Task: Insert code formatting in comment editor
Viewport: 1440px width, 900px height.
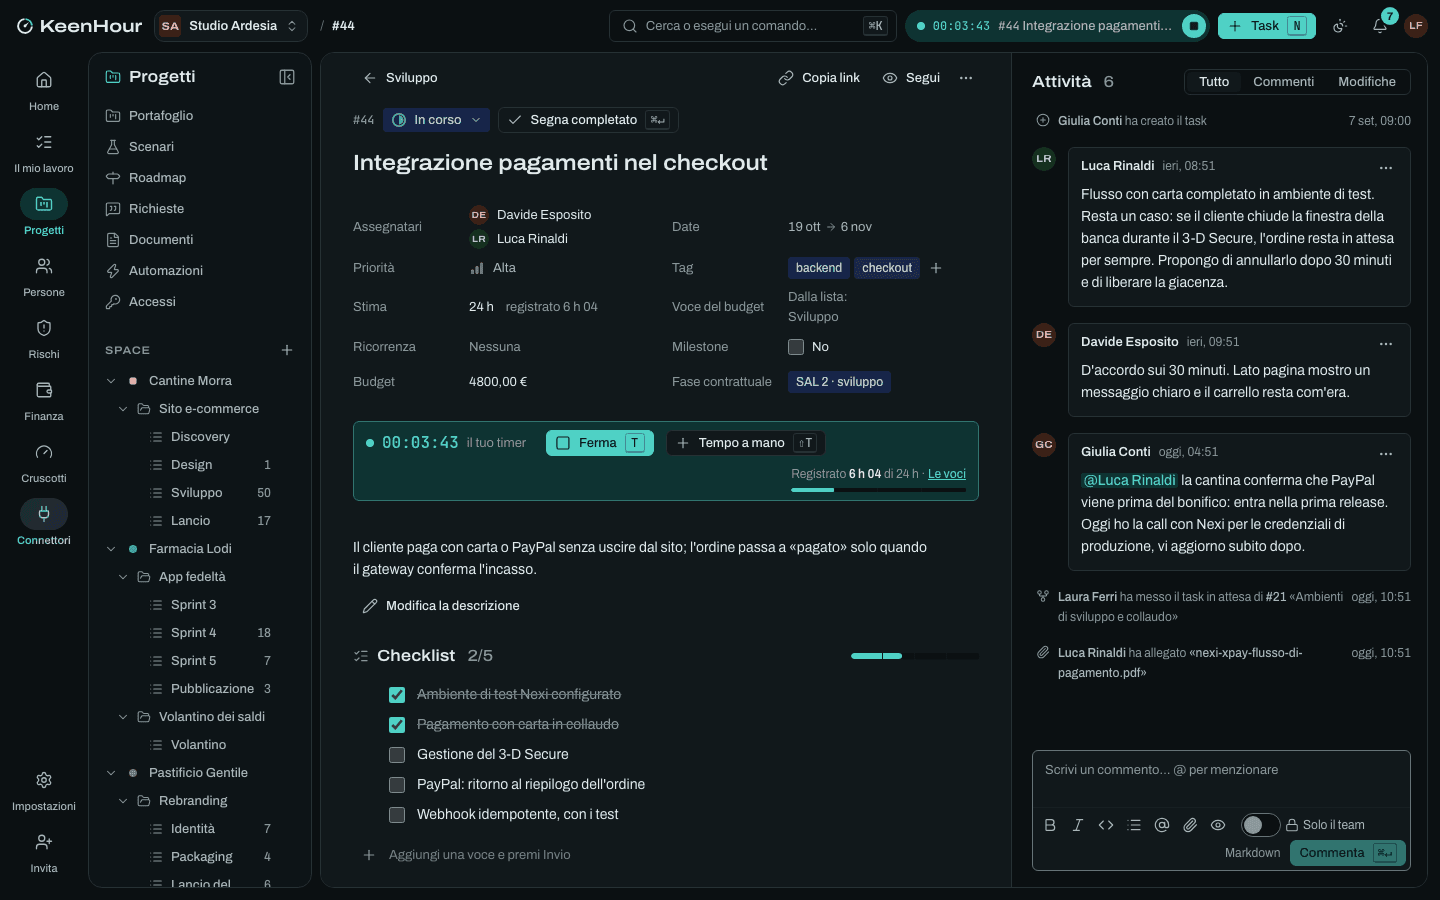Action: pos(1106,825)
